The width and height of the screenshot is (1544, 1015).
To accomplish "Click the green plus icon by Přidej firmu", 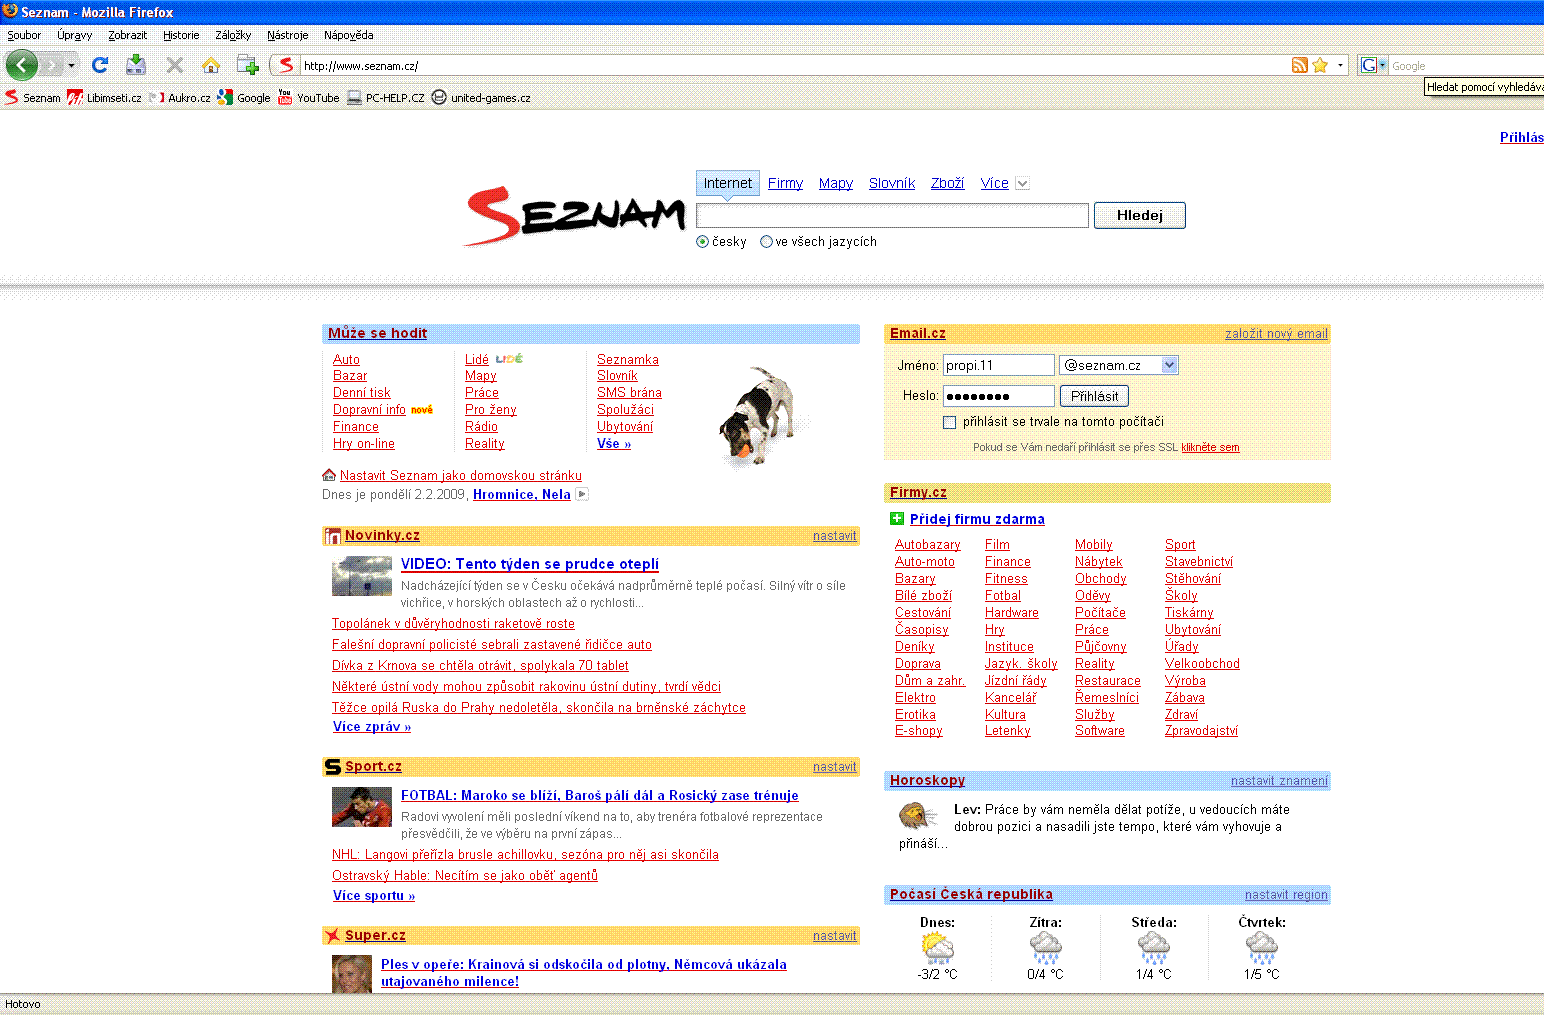I will (897, 518).
